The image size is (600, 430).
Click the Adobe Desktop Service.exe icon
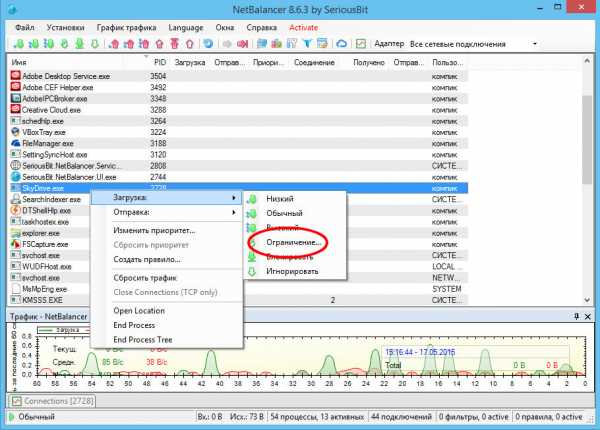point(14,76)
